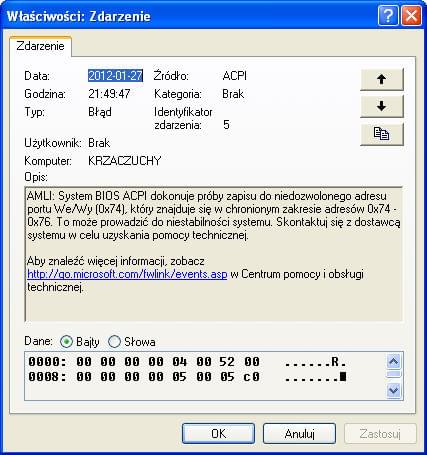Click the data box scroll down arrow
This screenshot has width=427, height=455.
(x=394, y=390)
